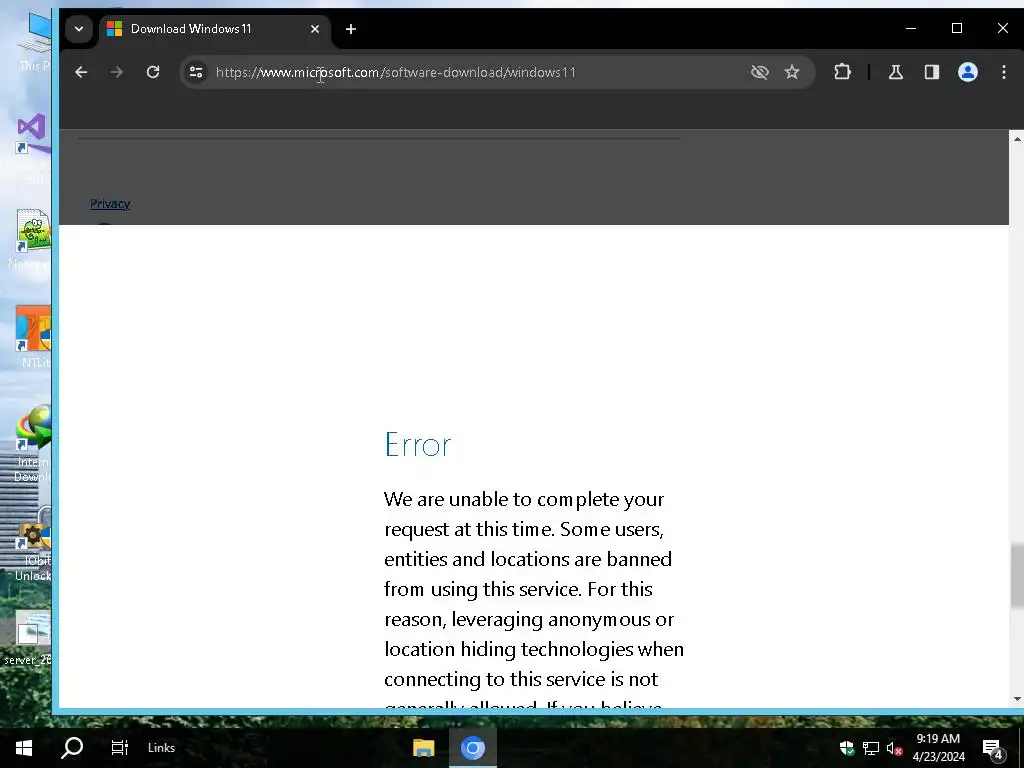
Task: Open taskbar Search magnifier
Action: click(x=72, y=747)
